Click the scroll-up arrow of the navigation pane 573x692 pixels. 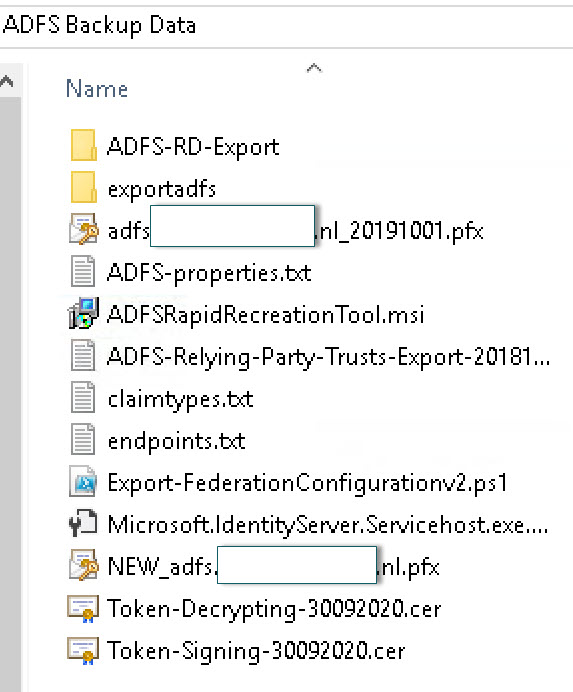coord(7,81)
